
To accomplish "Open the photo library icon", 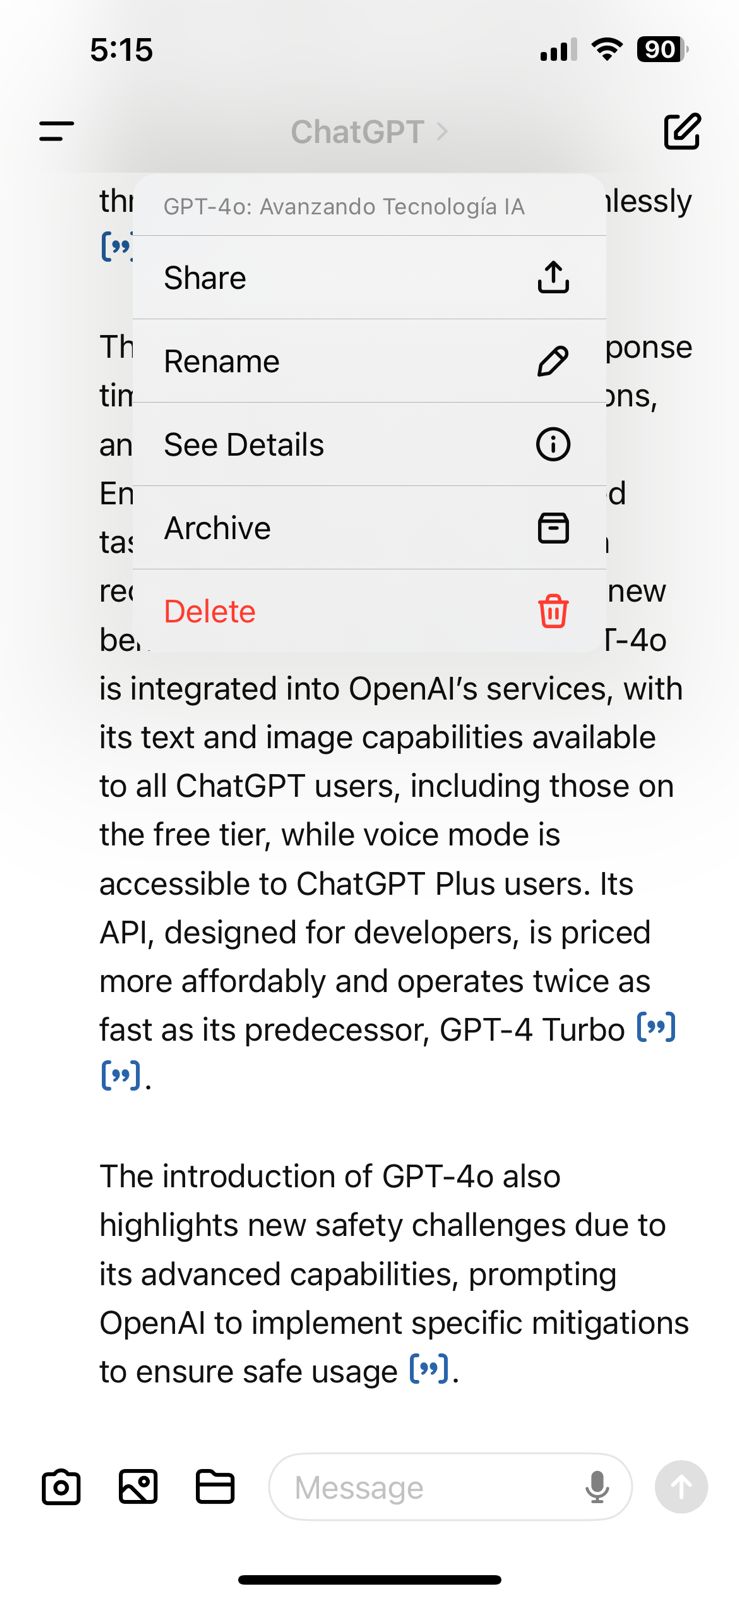I will pos(138,1487).
